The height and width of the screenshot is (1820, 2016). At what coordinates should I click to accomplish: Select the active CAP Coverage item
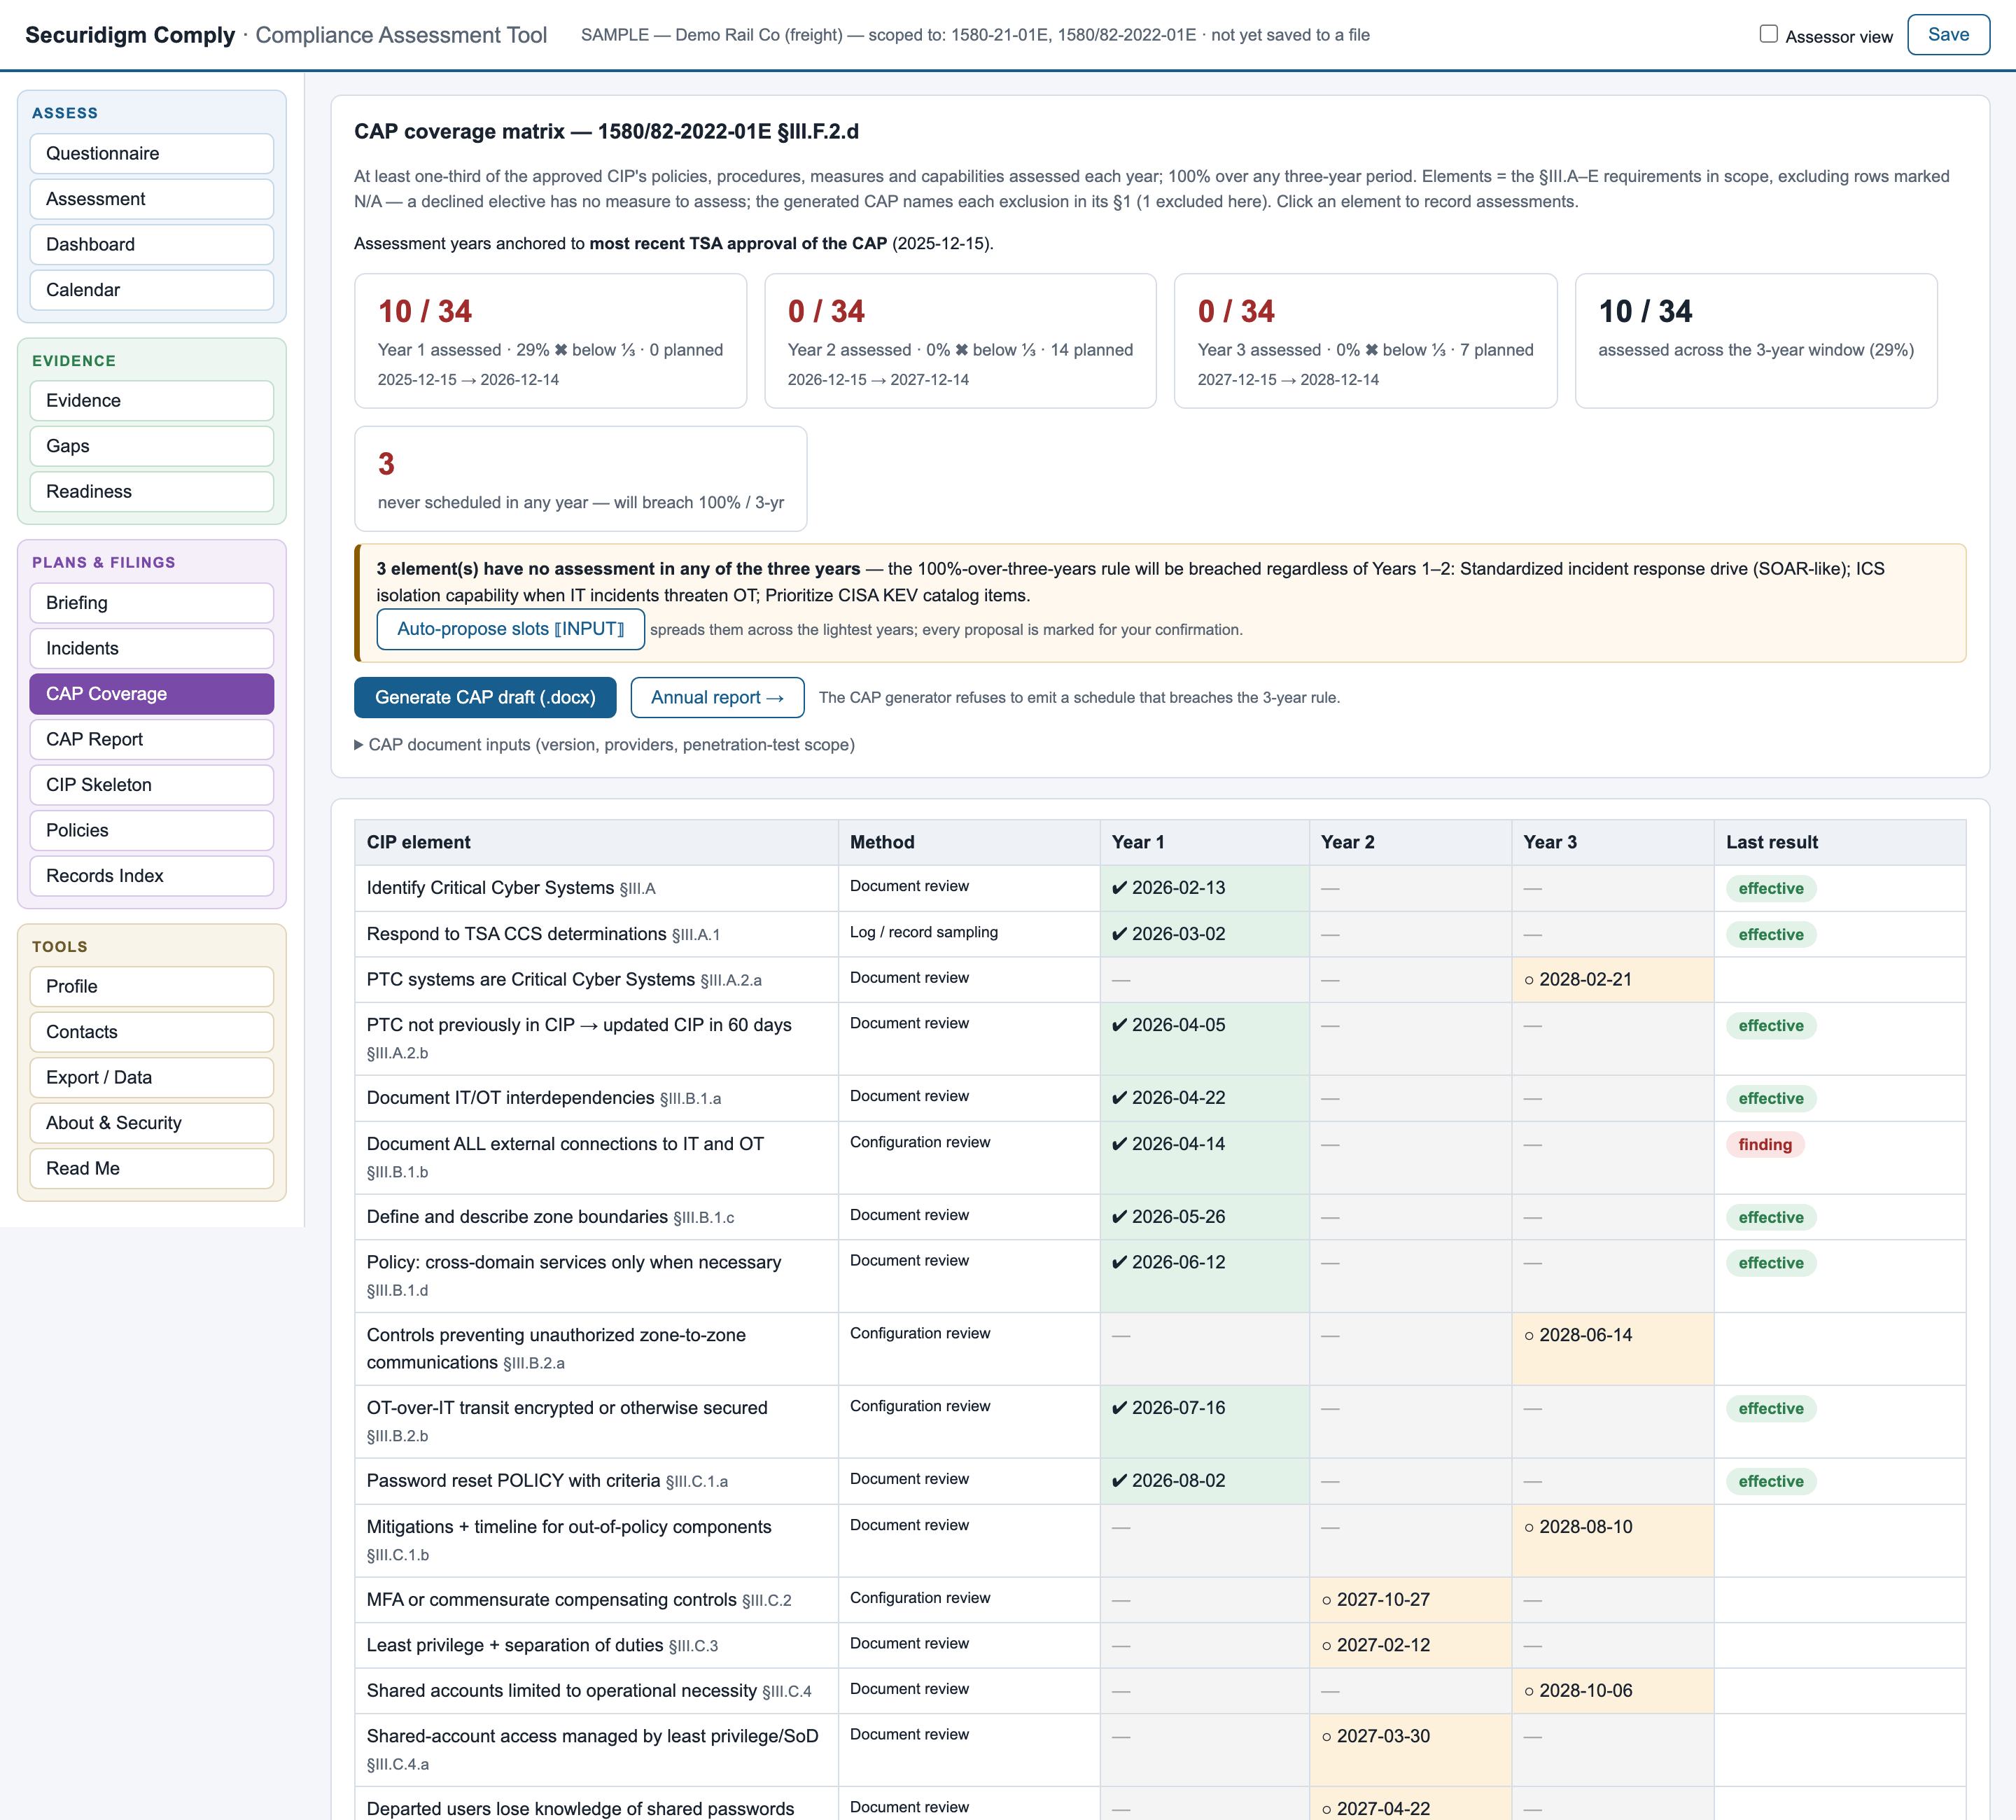pos(152,694)
